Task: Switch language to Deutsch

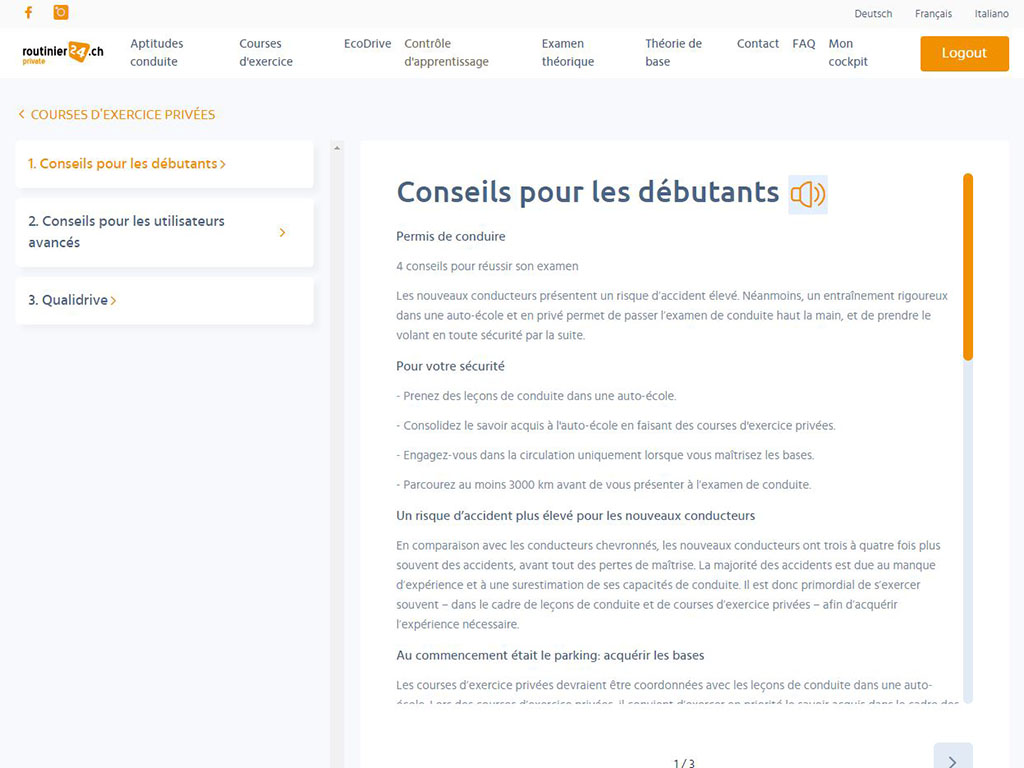Action: 873,14
